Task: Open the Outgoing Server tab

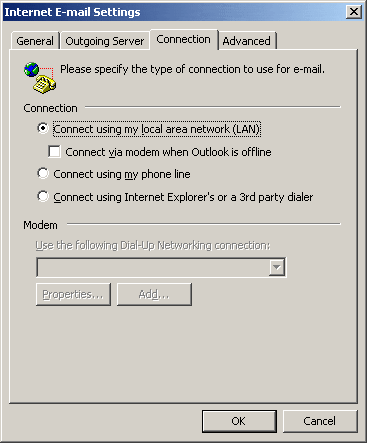Action: 105,41
